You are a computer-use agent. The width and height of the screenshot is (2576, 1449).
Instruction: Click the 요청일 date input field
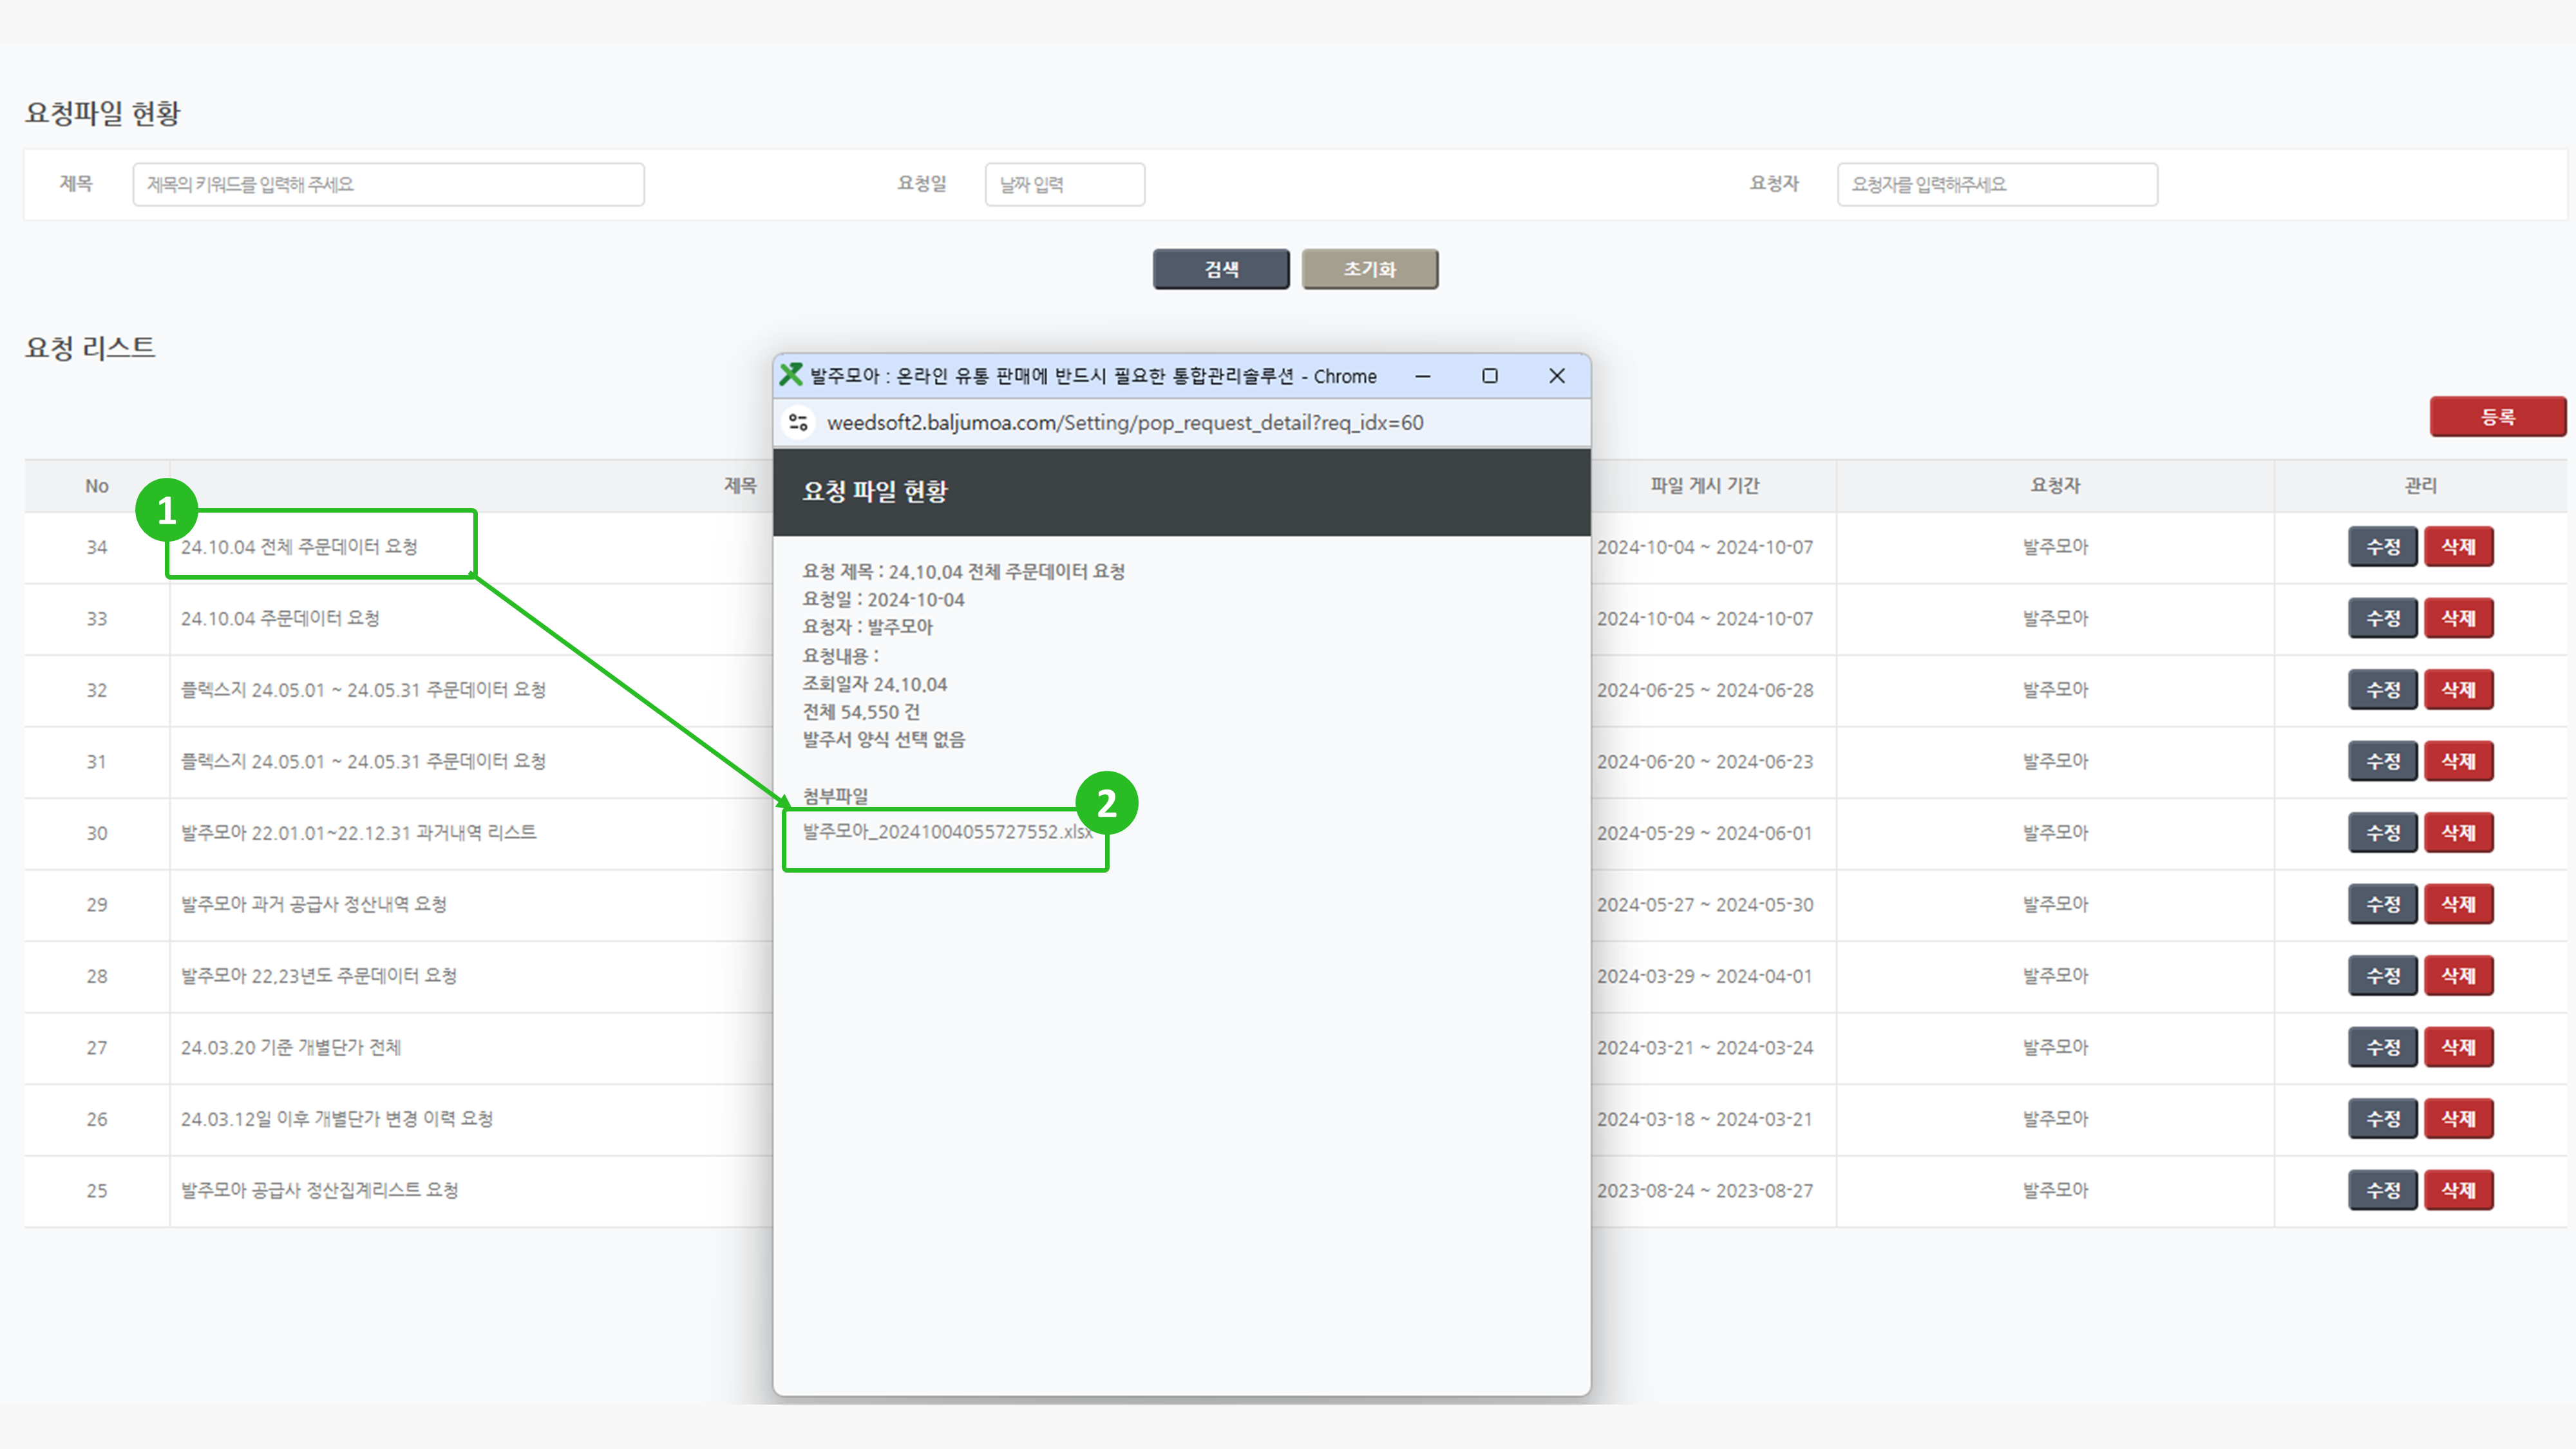coord(1064,185)
